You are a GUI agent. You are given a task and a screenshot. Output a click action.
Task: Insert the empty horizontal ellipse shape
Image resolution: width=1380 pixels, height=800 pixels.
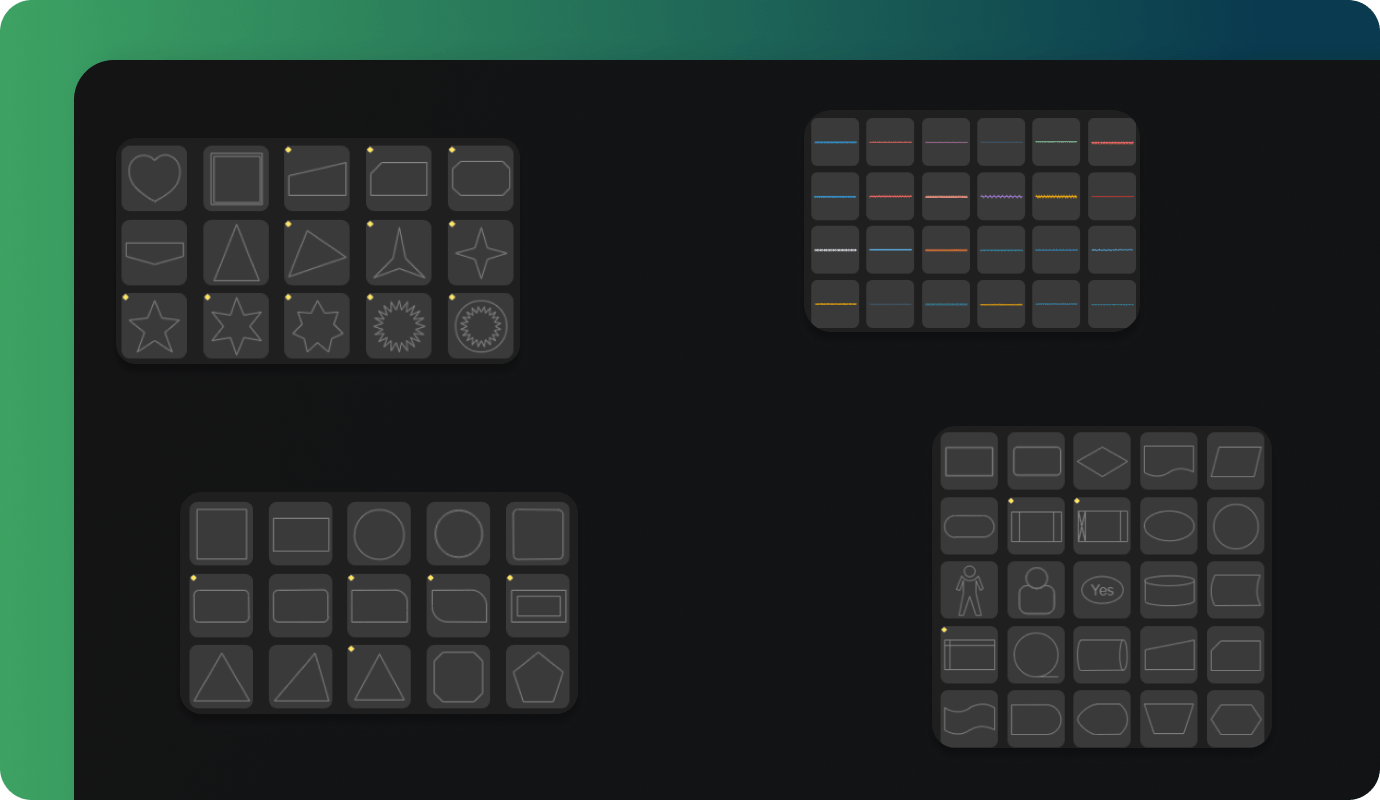tap(1169, 526)
